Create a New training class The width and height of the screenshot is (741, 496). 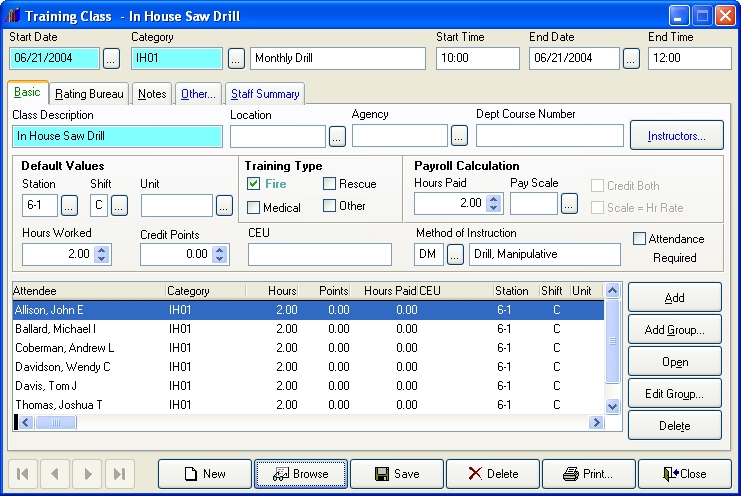[205, 474]
